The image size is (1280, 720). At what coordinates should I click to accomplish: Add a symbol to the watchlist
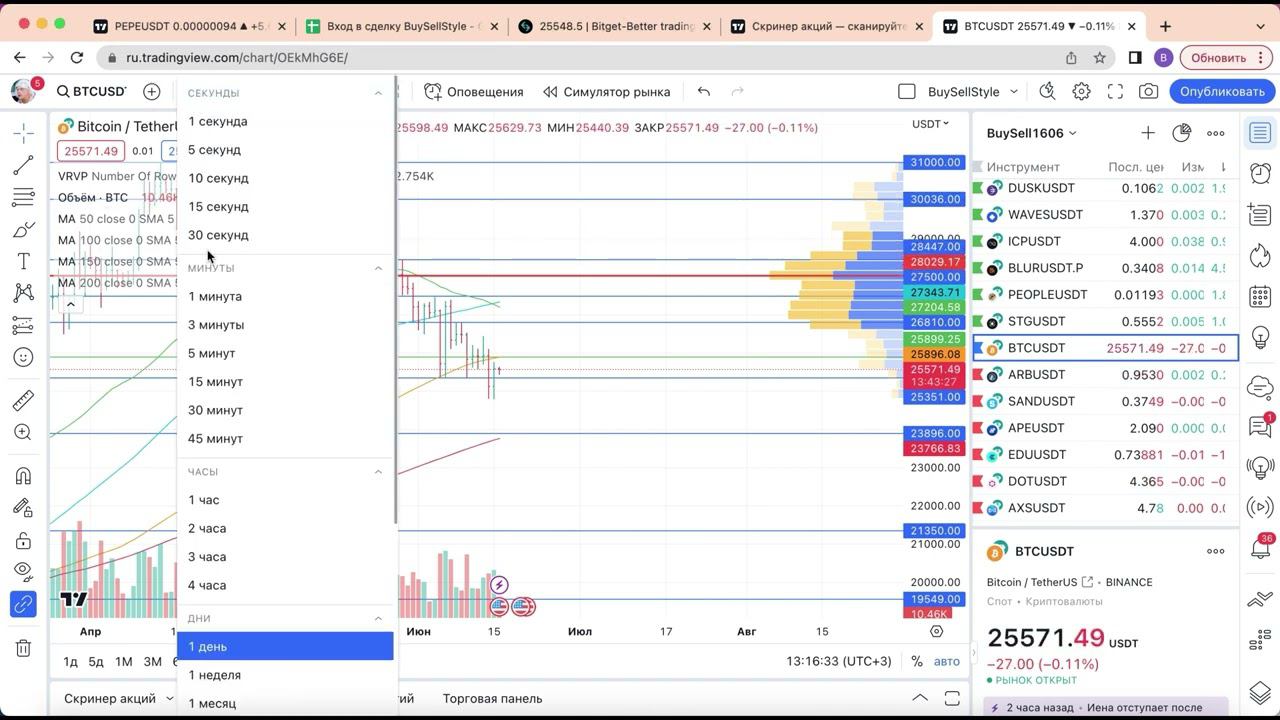coord(1148,133)
